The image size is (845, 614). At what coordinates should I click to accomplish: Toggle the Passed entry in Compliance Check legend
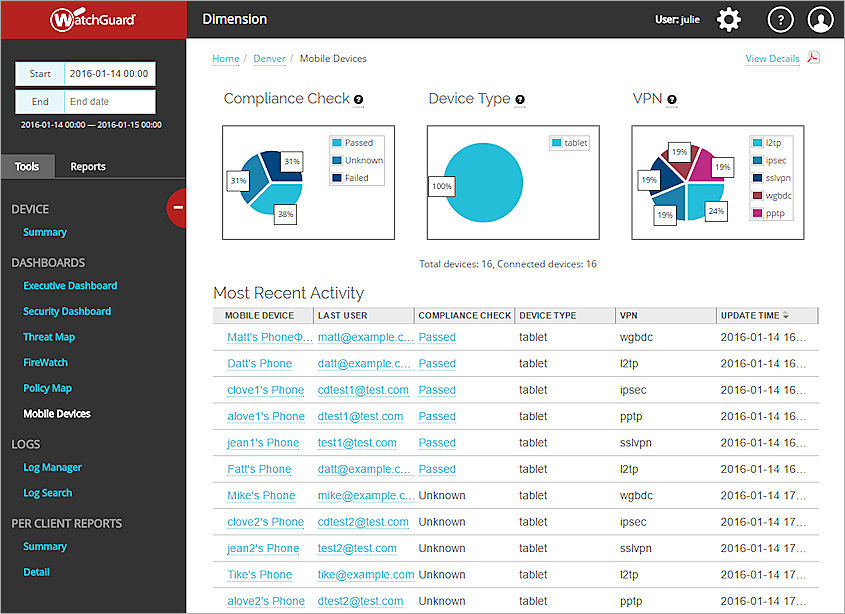click(358, 142)
